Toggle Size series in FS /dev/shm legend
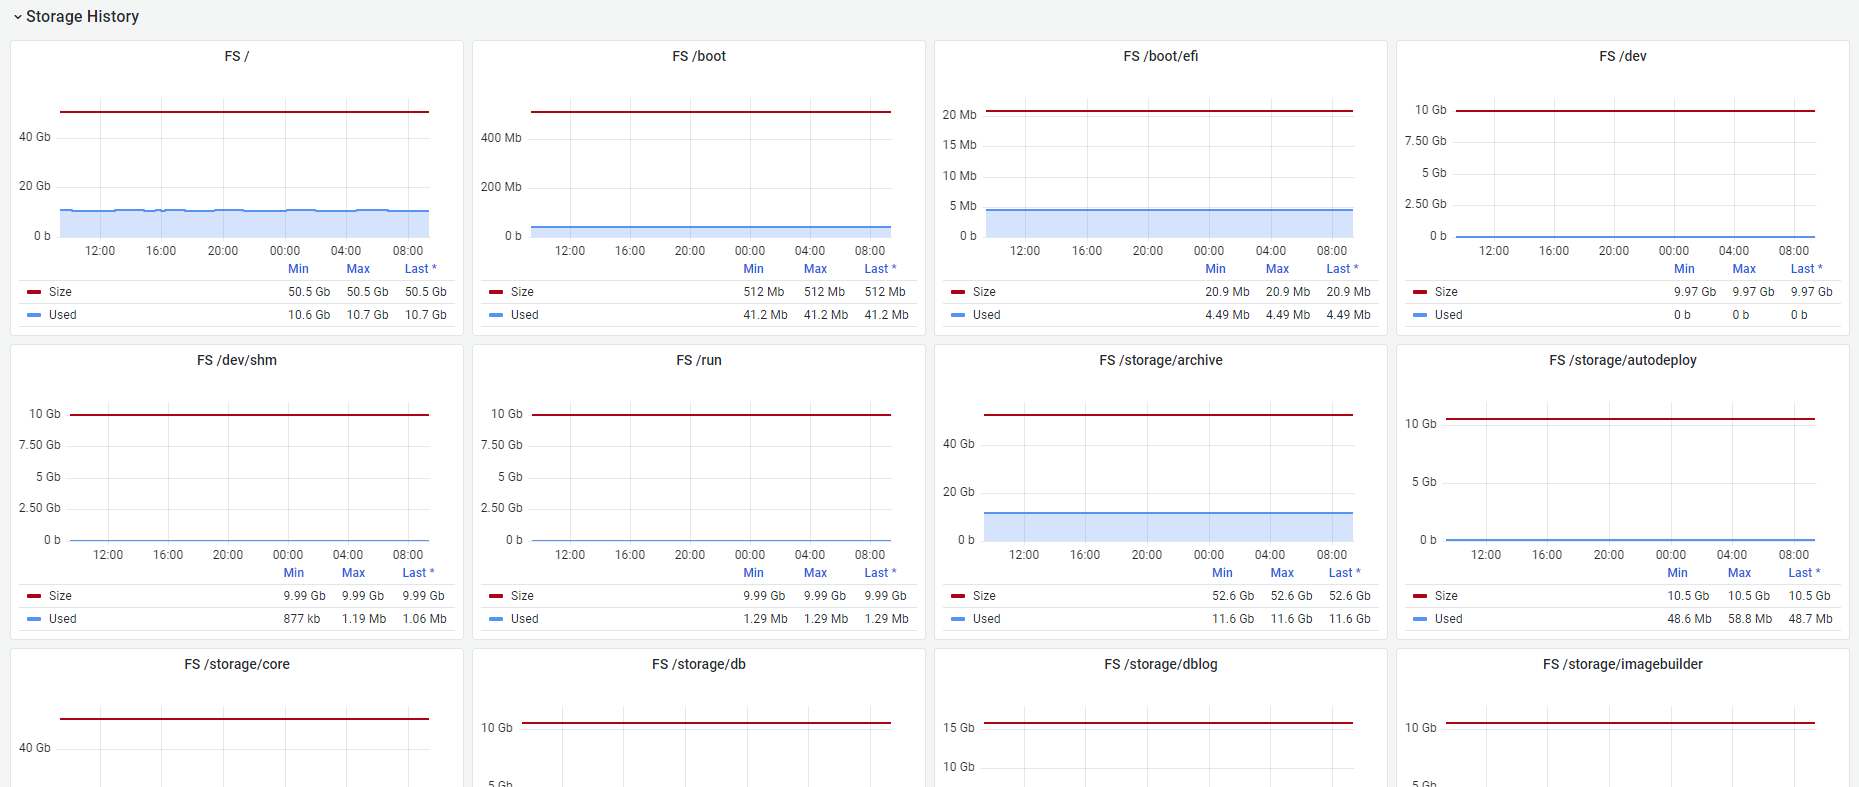The width and height of the screenshot is (1859, 787). pyautogui.click(x=60, y=596)
